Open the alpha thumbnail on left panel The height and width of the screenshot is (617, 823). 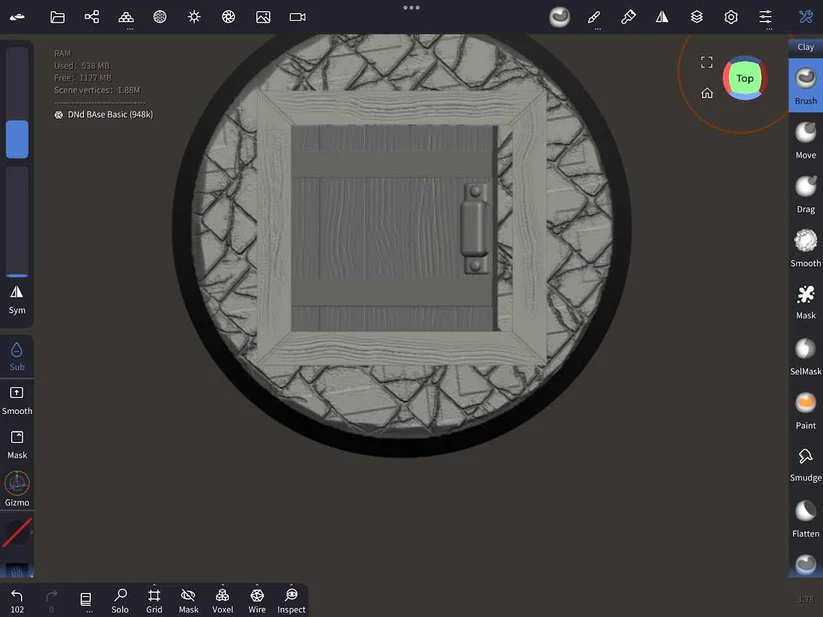pyautogui.click(x=17, y=570)
